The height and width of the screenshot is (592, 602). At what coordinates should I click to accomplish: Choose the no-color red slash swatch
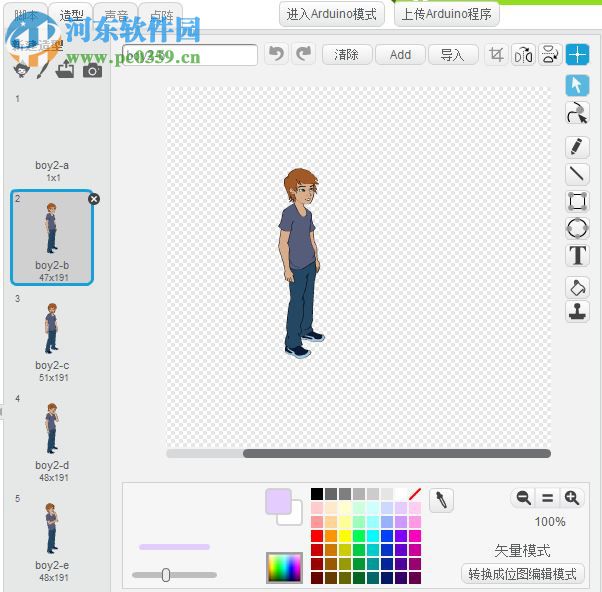(415, 494)
